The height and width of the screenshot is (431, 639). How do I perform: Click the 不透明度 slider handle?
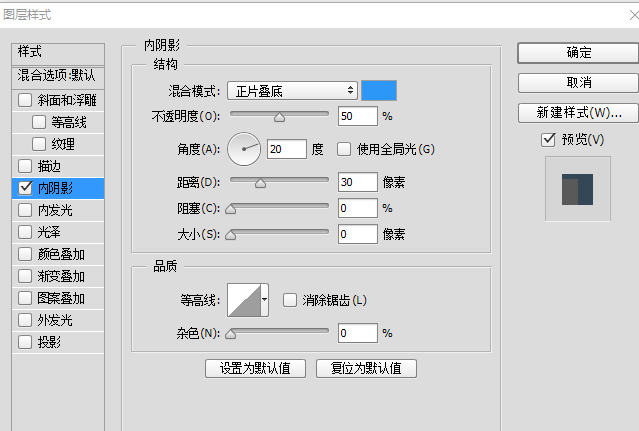[x=280, y=118]
